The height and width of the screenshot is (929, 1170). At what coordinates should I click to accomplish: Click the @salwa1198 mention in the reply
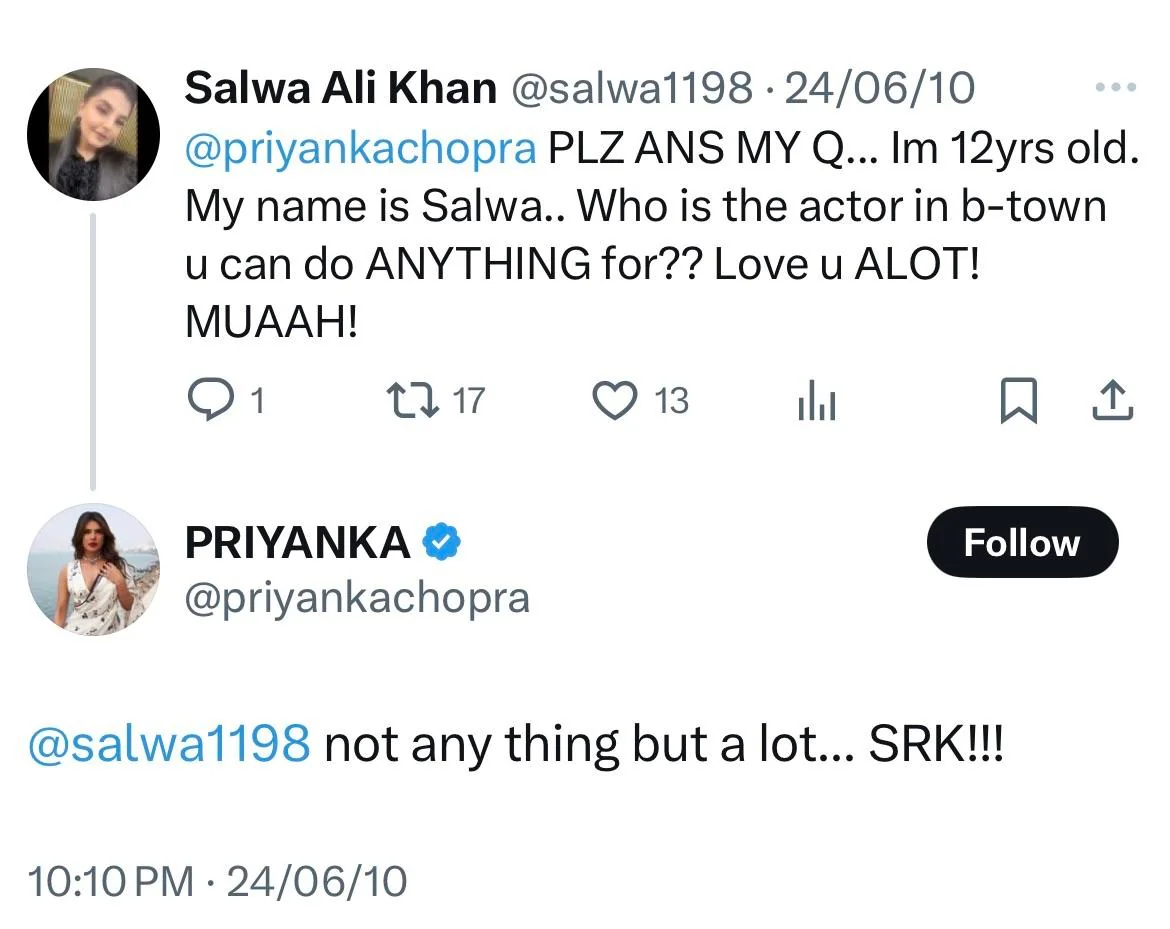click(169, 745)
